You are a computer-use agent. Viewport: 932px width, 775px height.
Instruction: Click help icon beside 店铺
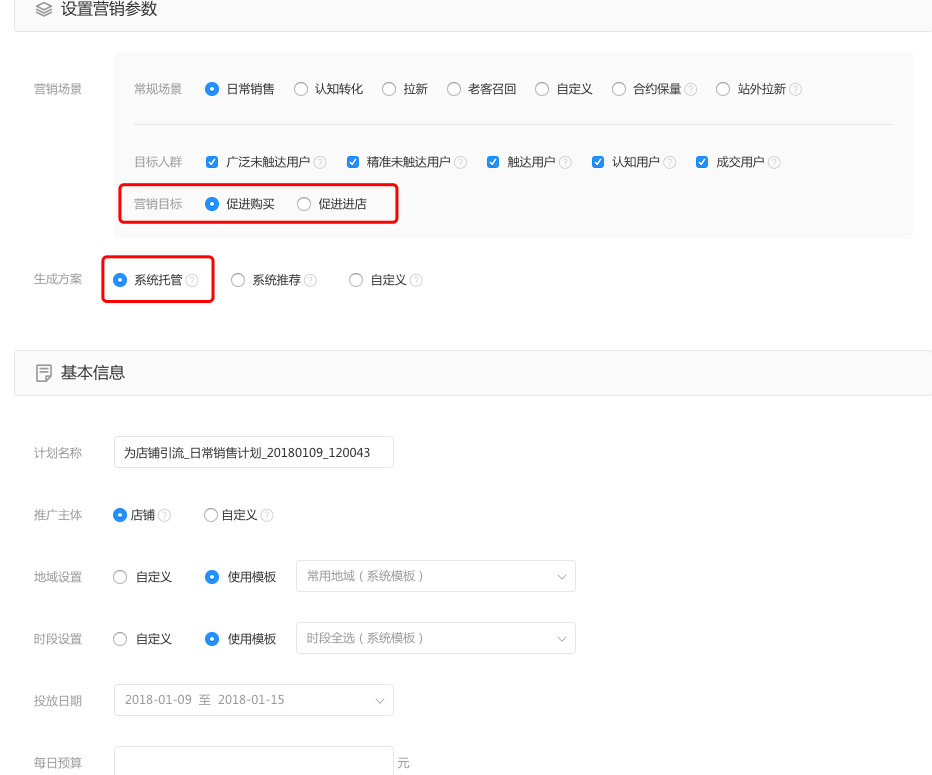[x=165, y=515]
